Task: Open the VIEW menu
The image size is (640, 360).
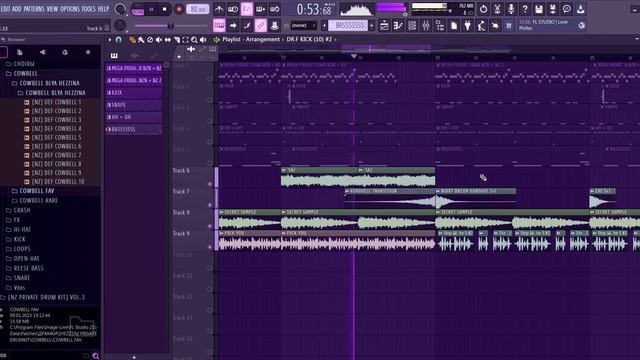Action: pos(52,9)
